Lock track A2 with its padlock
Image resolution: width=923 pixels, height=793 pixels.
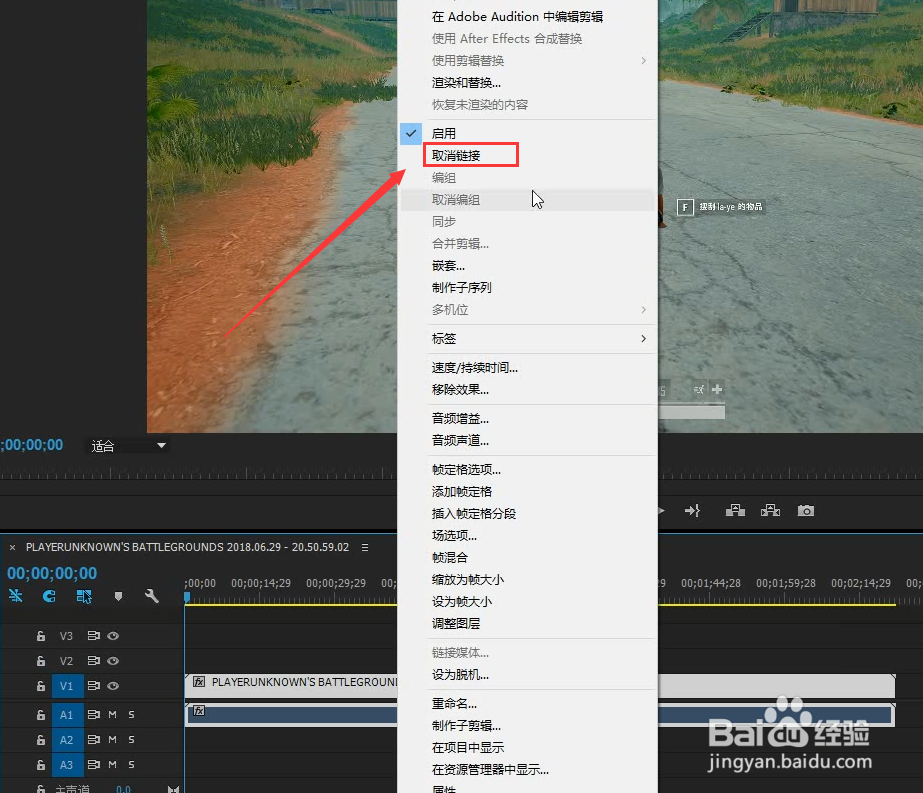(x=41, y=739)
